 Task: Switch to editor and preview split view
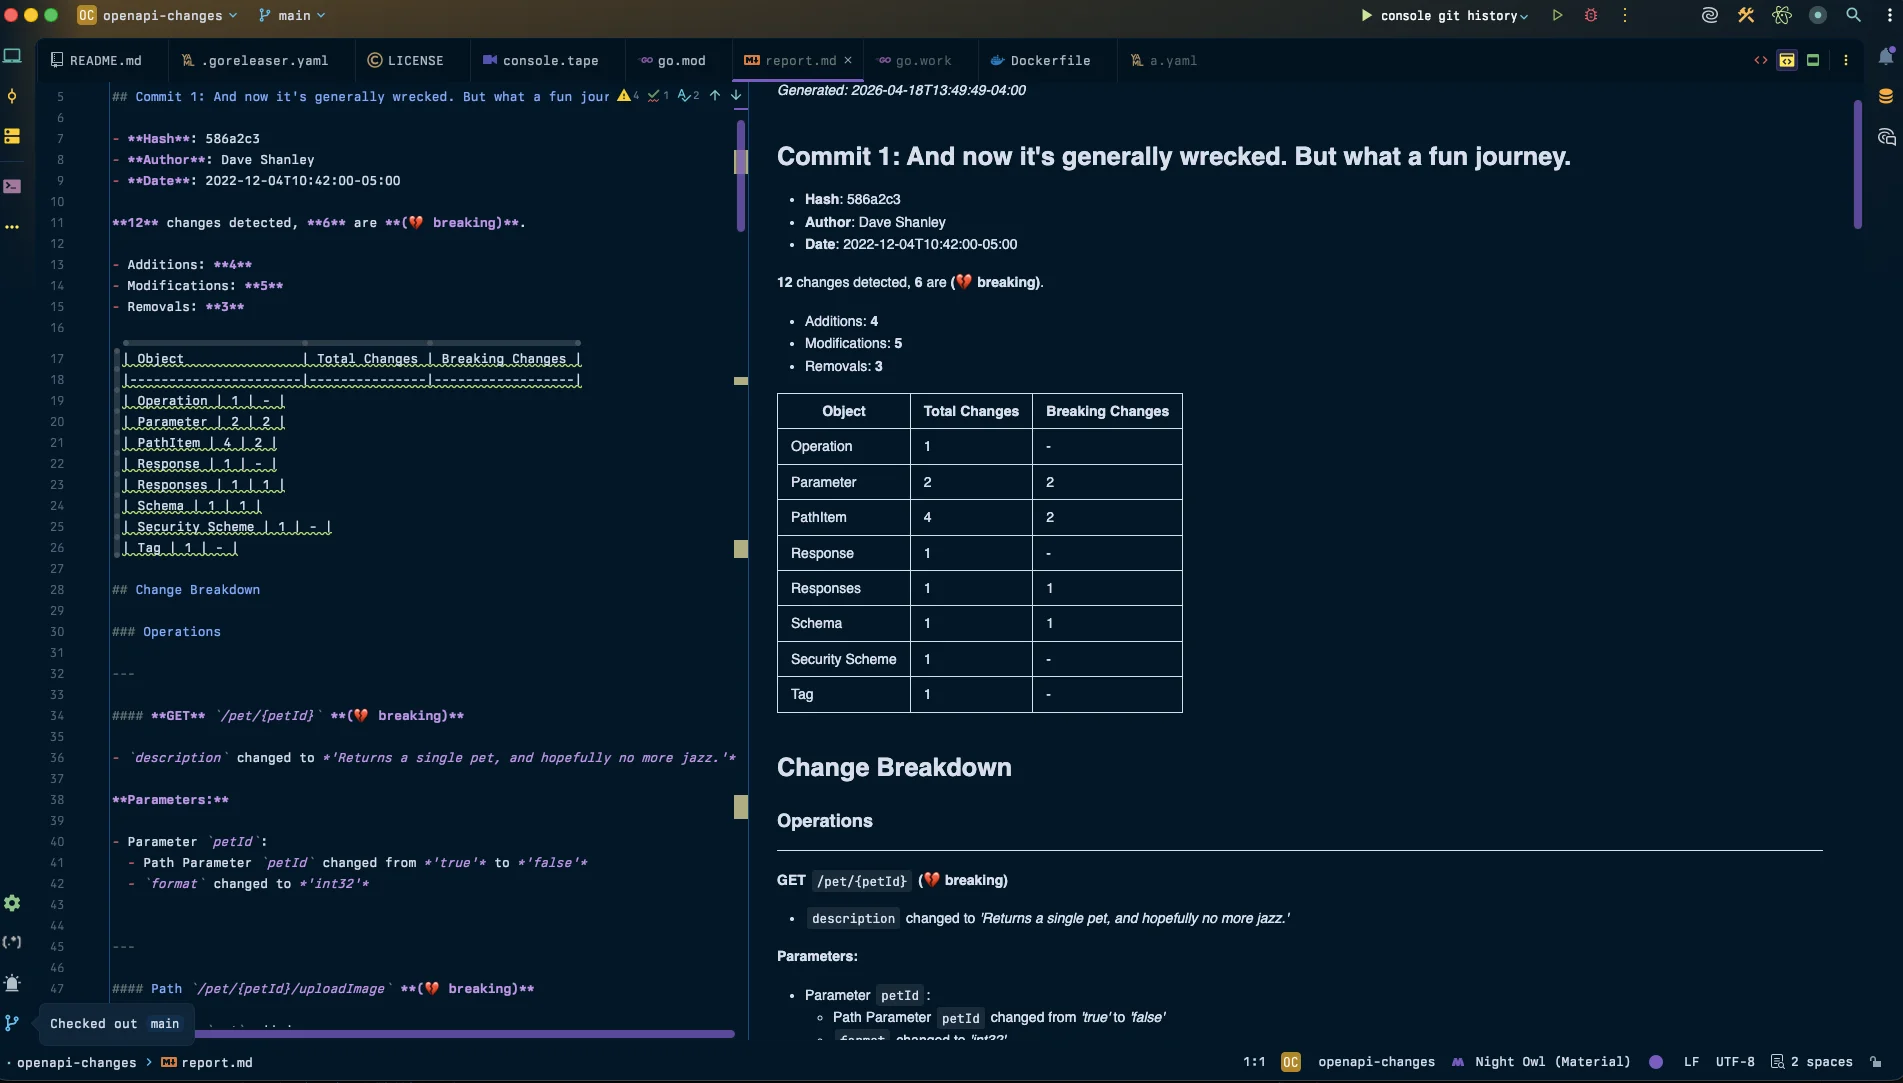[1787, 60]
